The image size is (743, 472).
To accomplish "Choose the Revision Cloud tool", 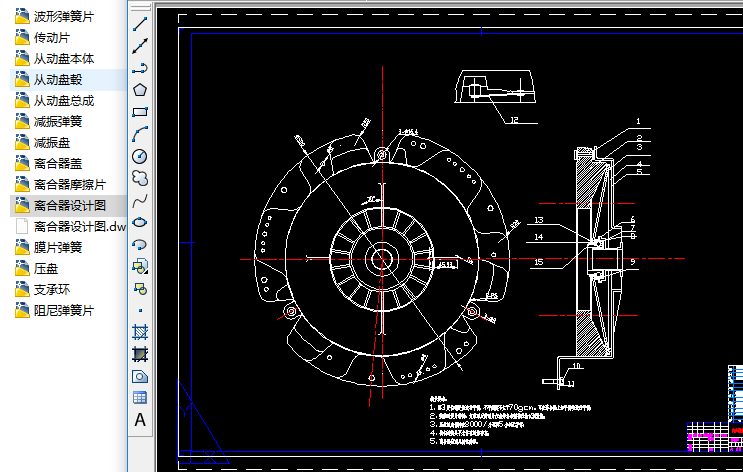I will pos(140,178).
